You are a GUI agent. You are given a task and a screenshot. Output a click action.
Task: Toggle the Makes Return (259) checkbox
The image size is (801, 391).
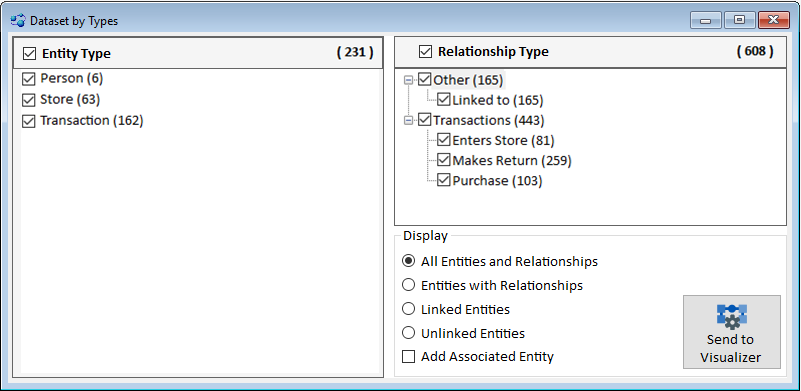[443, 160]
